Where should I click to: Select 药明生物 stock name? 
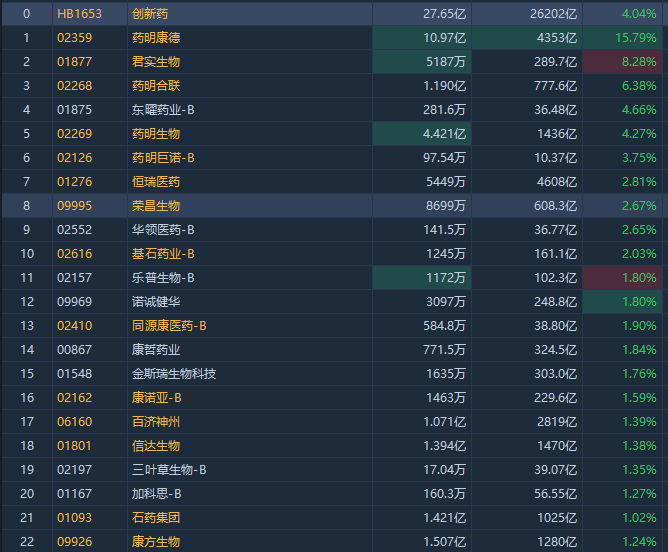(x=156, y=134)
